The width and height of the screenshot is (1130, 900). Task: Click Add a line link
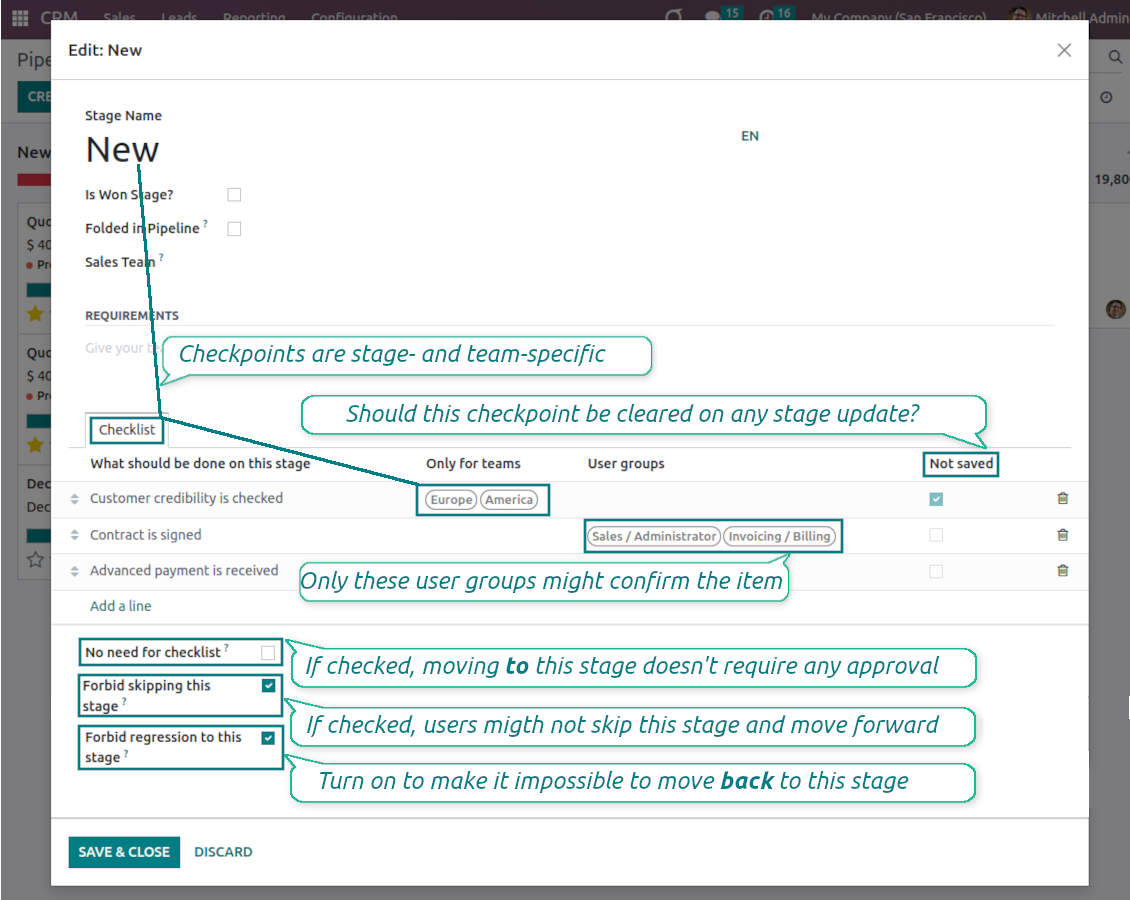tap(120, 606)
